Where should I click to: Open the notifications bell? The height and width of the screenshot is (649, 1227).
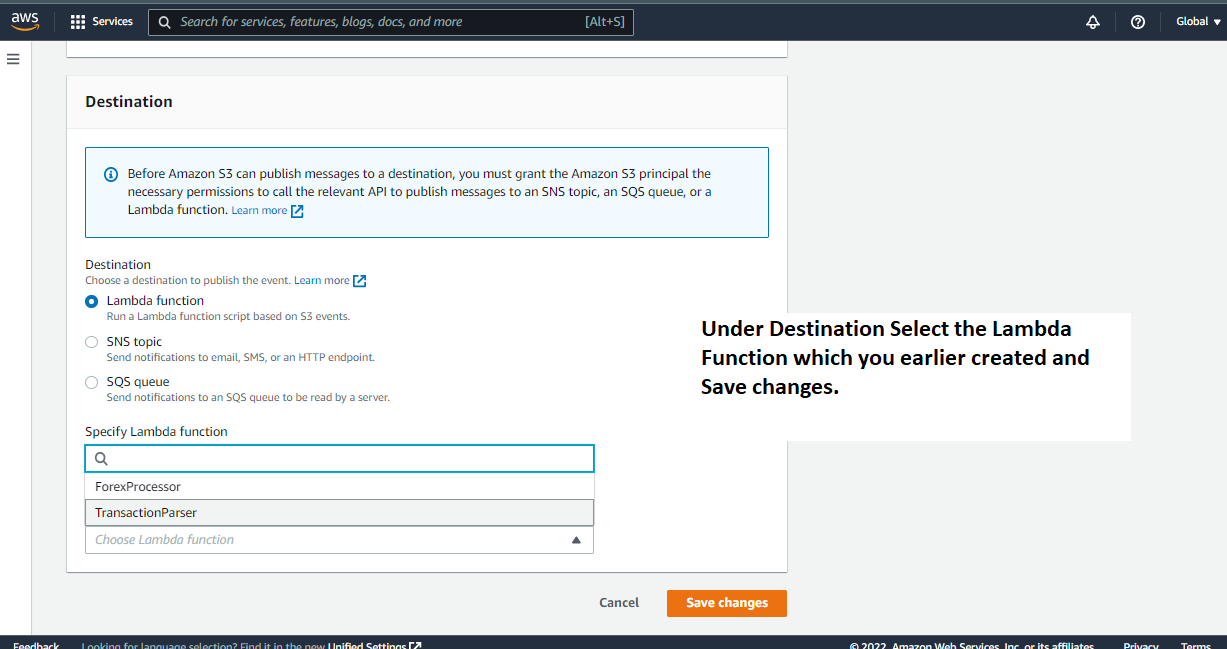1093,22
